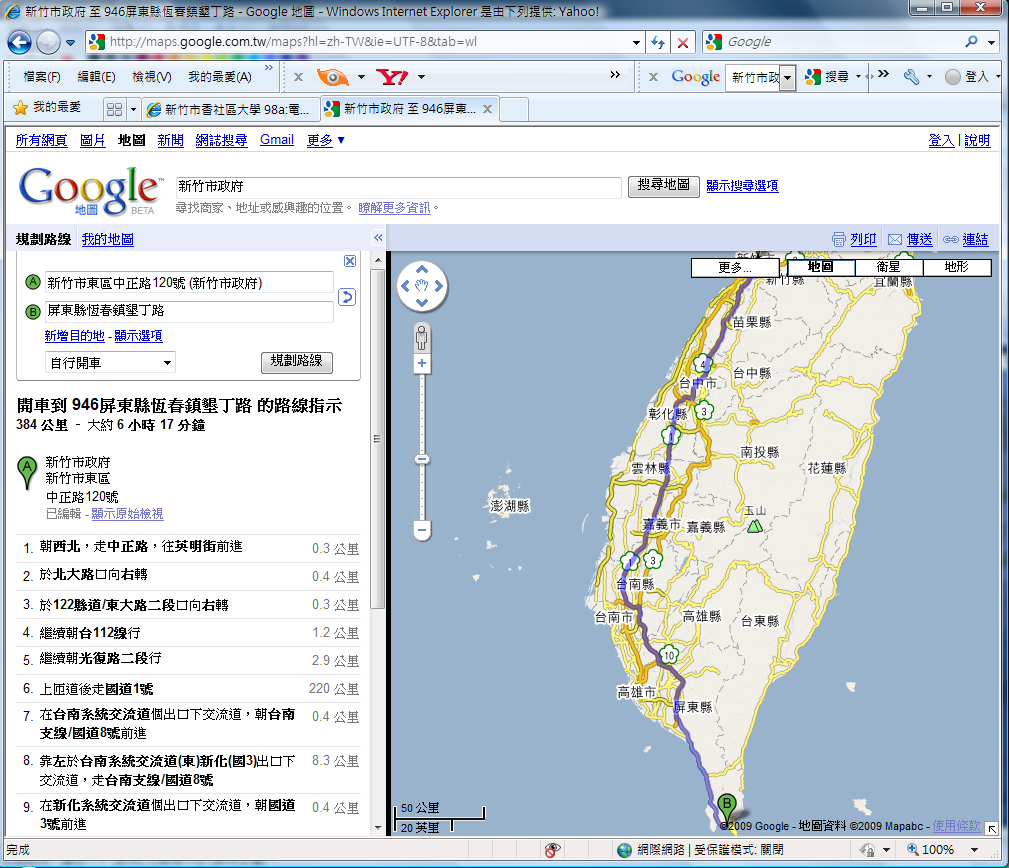This screenshot has width=1009, height=868.
Task: Open the browser zoom level dropdown at 100%
Action: click(x=974, y=850)
